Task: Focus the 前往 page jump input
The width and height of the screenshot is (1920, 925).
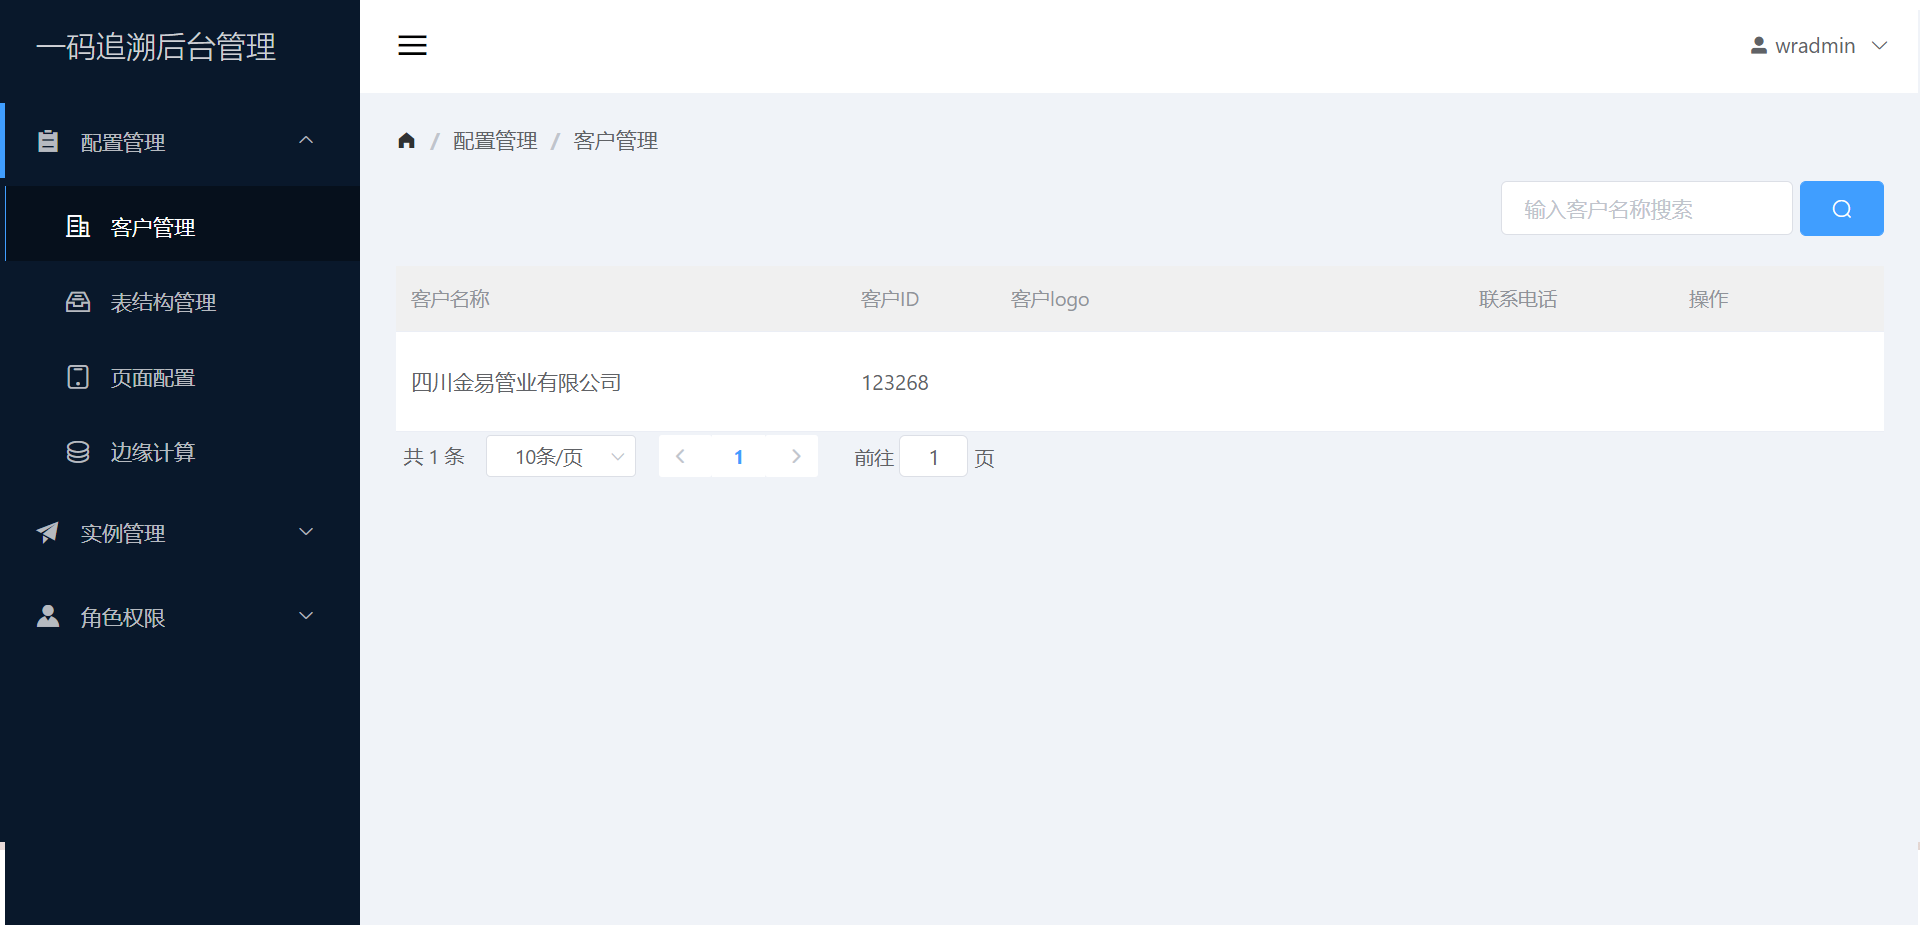Action: tap(933, 456)
